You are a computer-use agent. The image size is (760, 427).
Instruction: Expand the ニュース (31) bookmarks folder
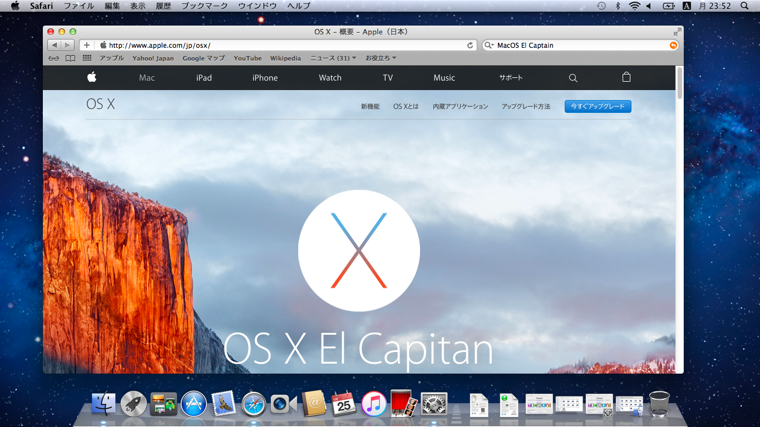333,58
